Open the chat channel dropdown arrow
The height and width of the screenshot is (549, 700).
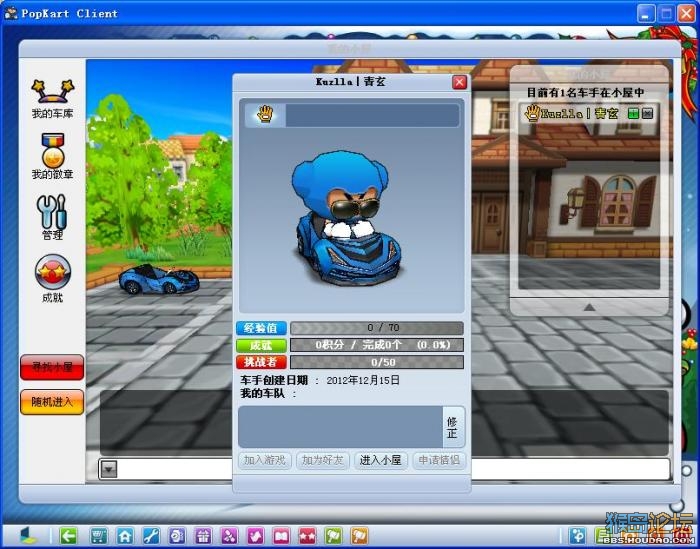click(109, 469)
